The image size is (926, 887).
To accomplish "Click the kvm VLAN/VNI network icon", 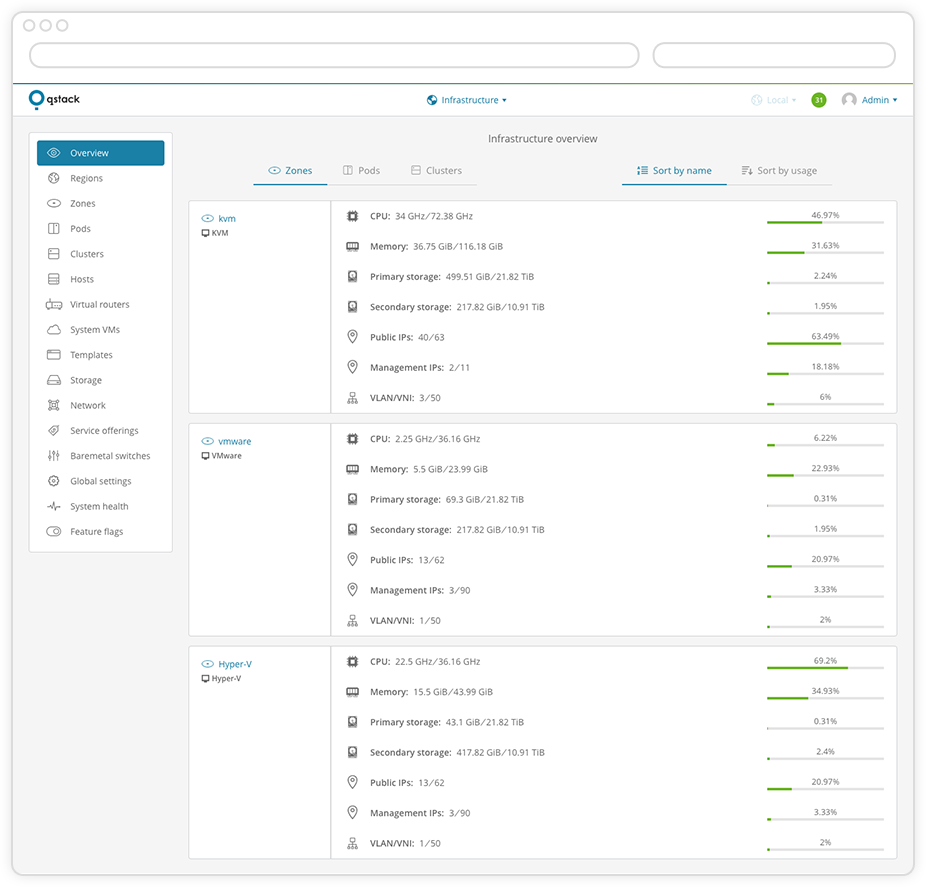I will tap(353, 398).
